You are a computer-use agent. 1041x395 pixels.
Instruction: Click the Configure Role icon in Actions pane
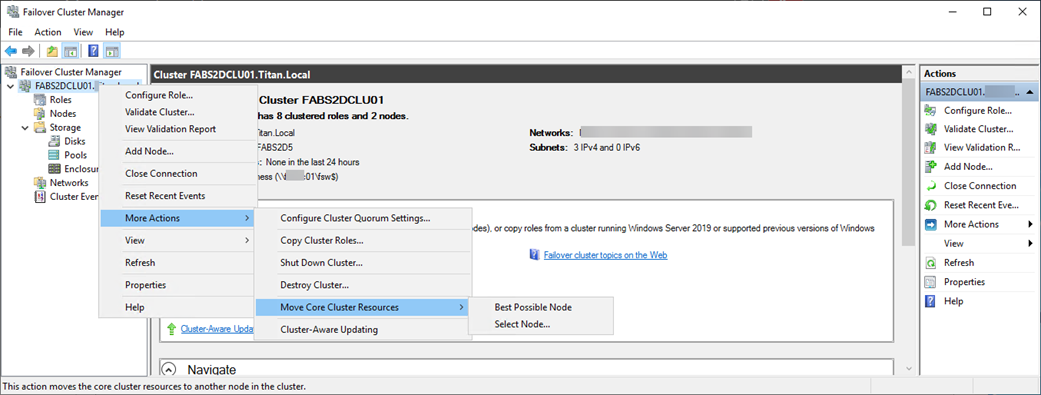[931, 110]
